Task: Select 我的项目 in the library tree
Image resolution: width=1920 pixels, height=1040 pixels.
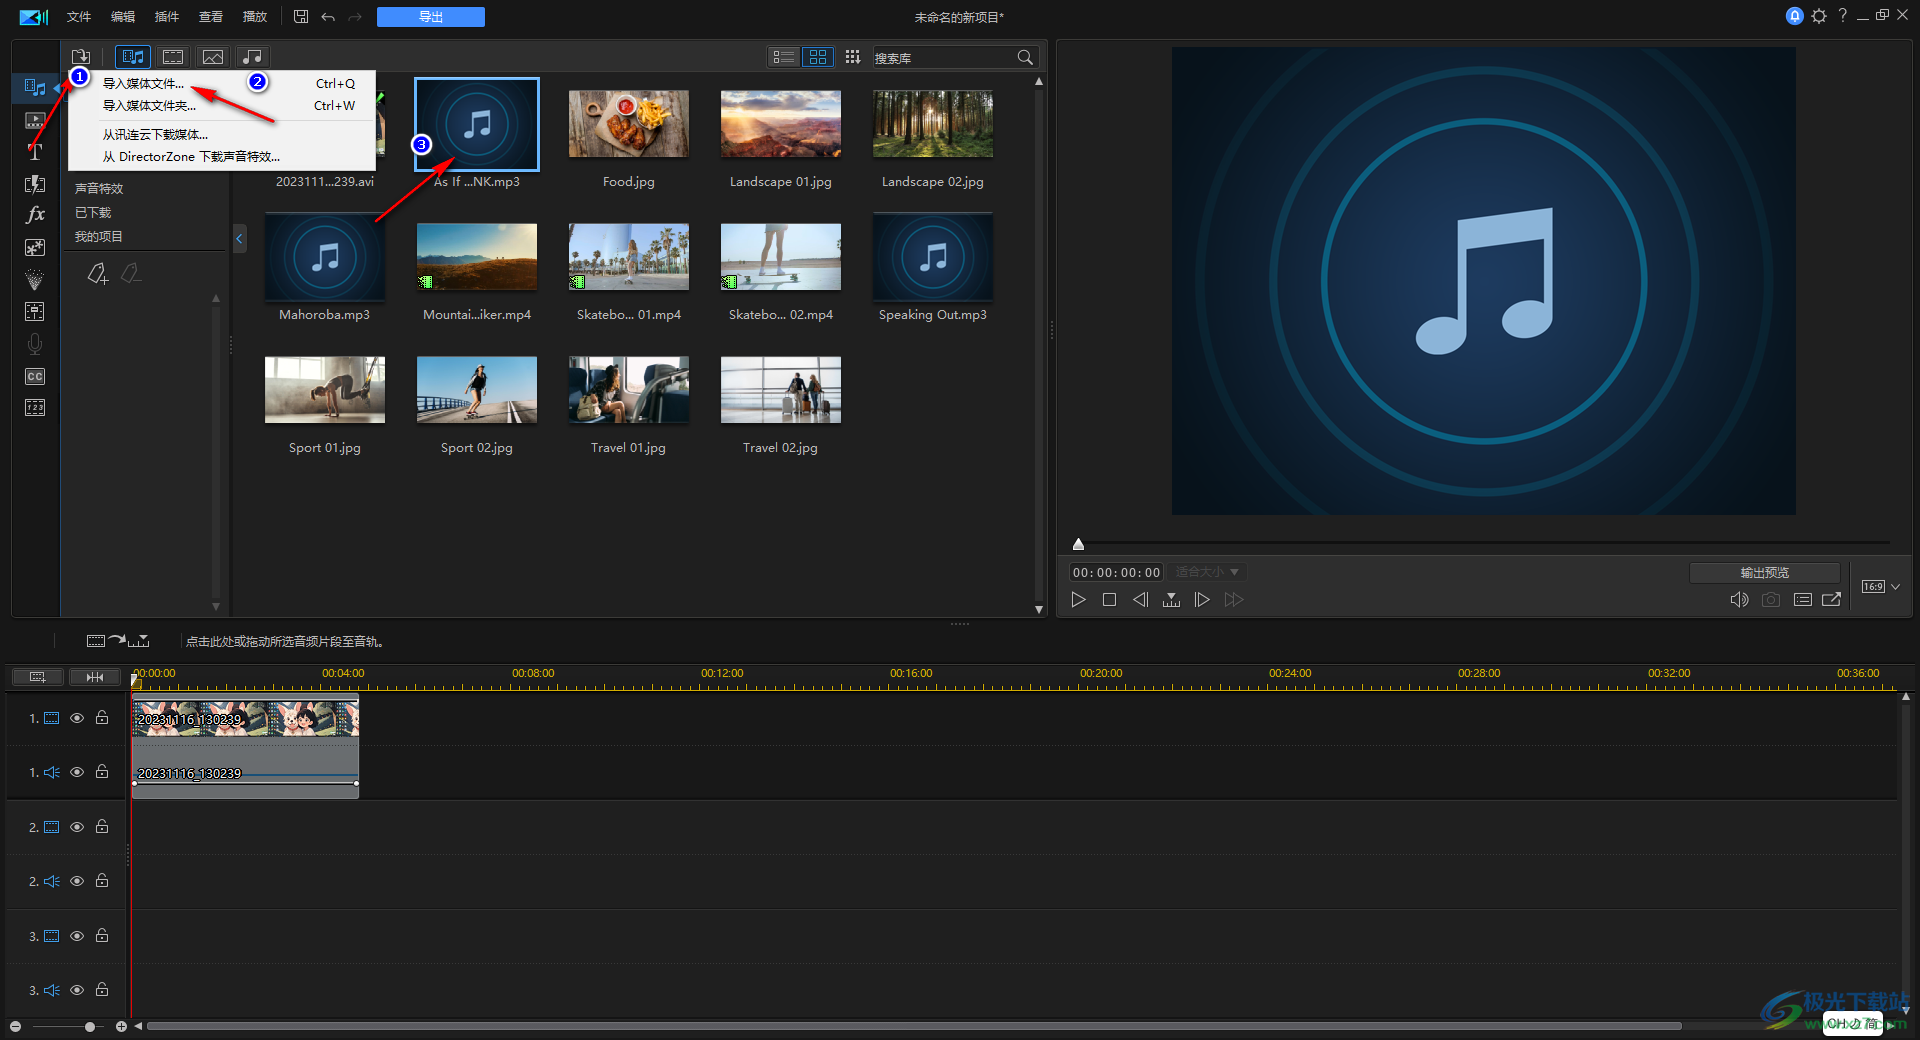Action: tap(99, 237)
